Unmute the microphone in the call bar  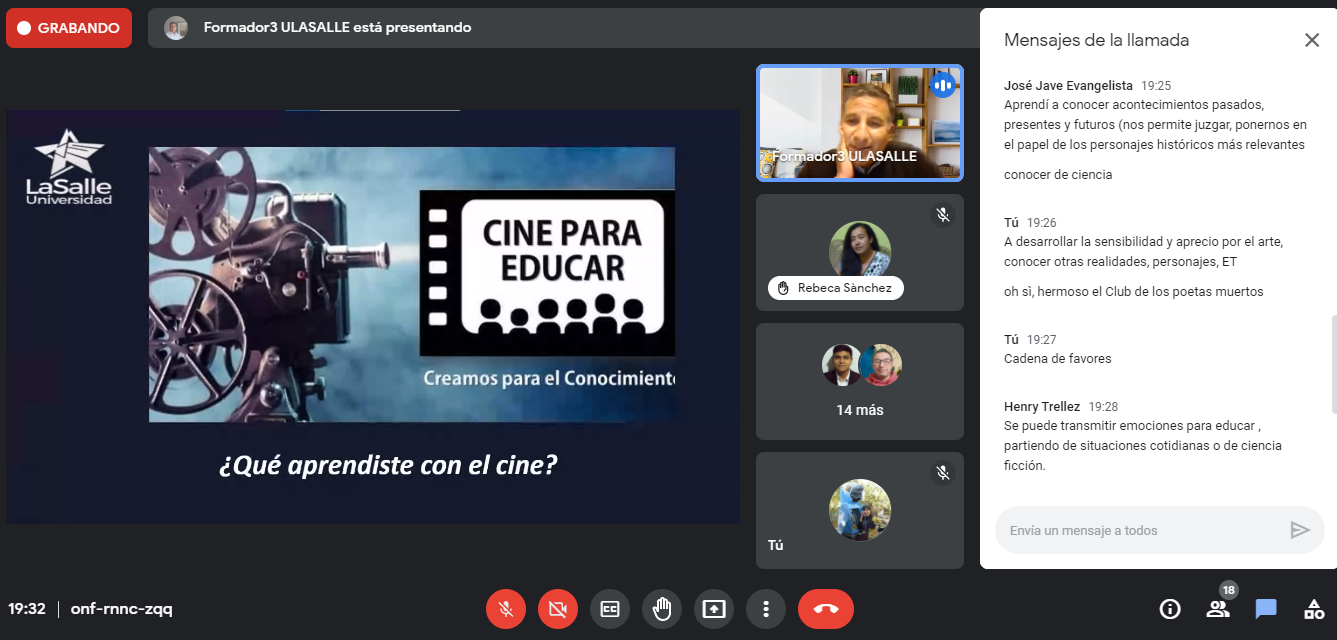click(x=506, y=608)
